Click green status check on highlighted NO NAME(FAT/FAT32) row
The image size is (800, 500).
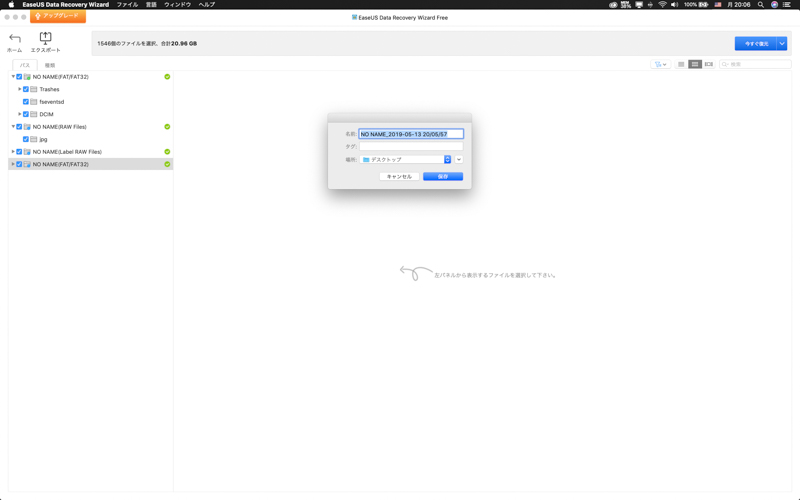[167, 164]
